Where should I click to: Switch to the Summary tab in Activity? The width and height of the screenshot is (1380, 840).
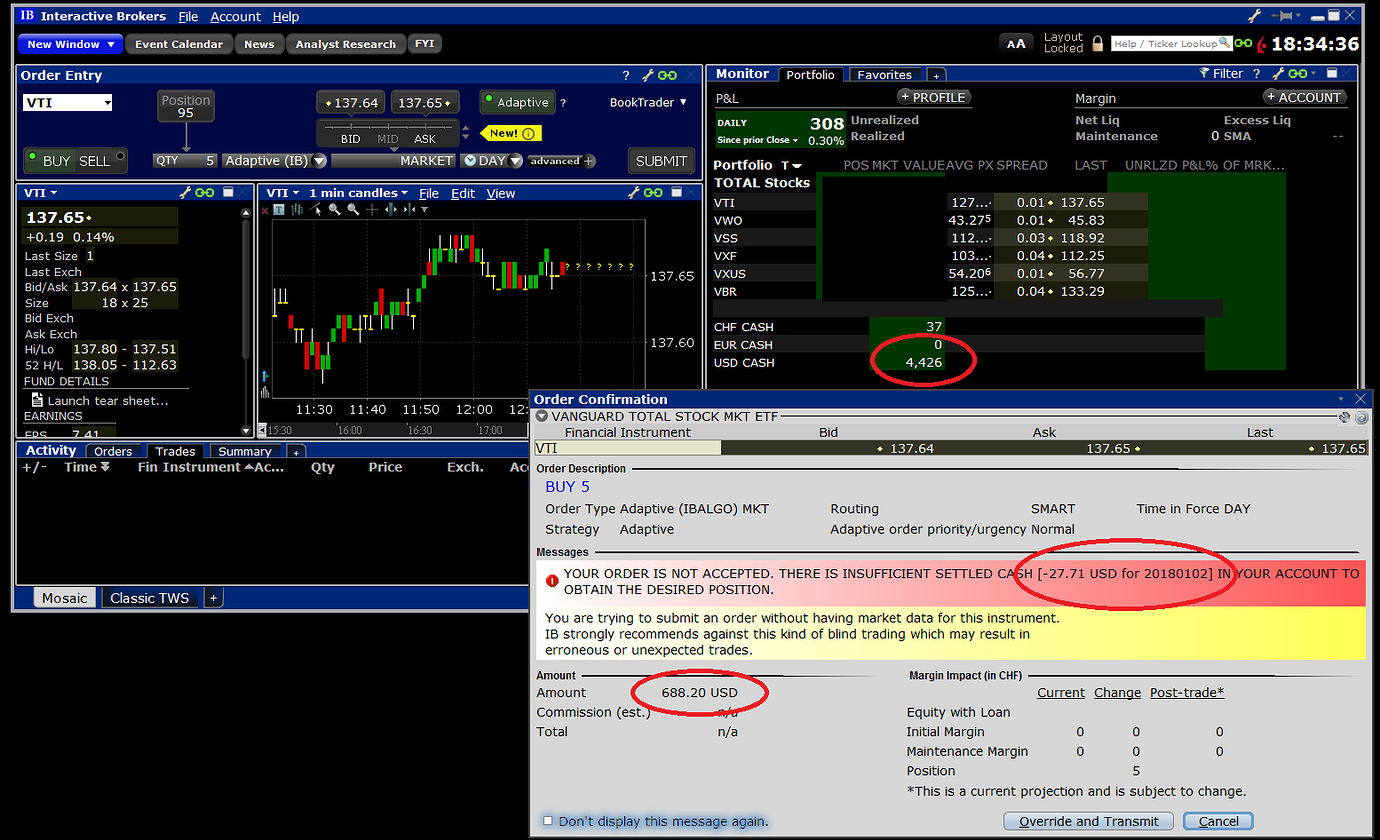pyautogui.click(x=245, y=451)
